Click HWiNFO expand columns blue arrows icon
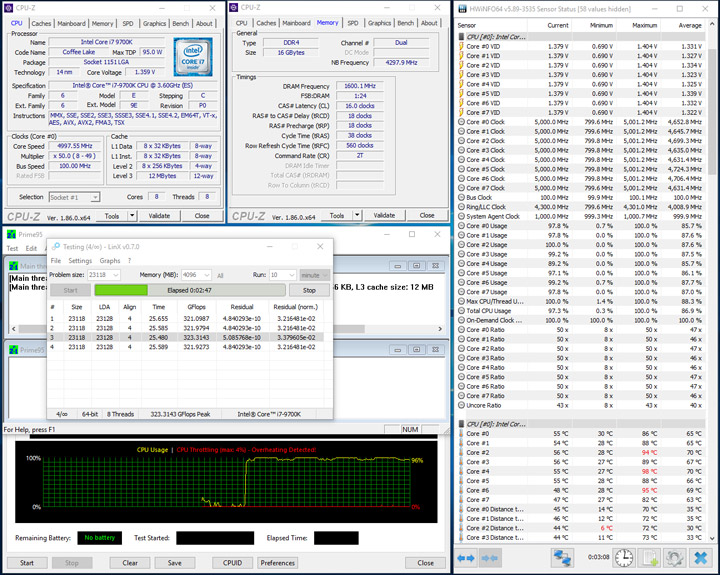720x575 pixels. pyautogui.click(x=468, y=557)
